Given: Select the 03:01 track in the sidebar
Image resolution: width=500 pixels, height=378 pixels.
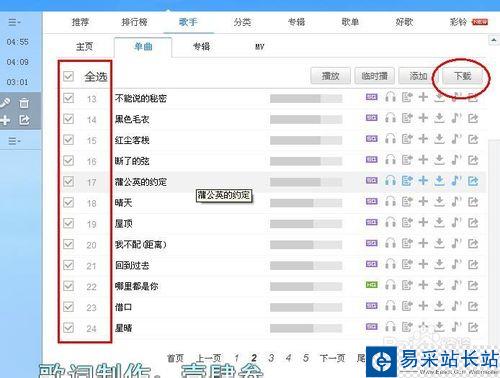Looking at the screenshot, I should pyautogui.click(x=18, y=82).
